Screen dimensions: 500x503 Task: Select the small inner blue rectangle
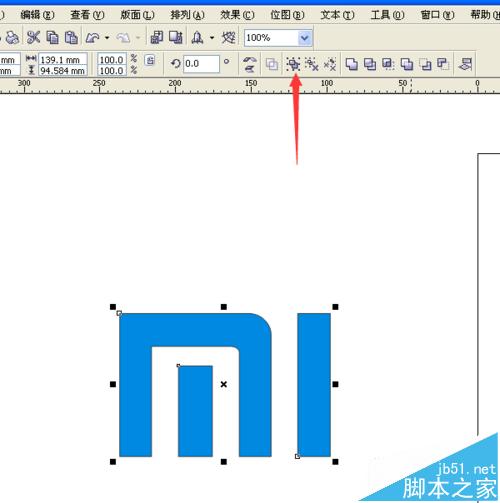click(195, 411)
